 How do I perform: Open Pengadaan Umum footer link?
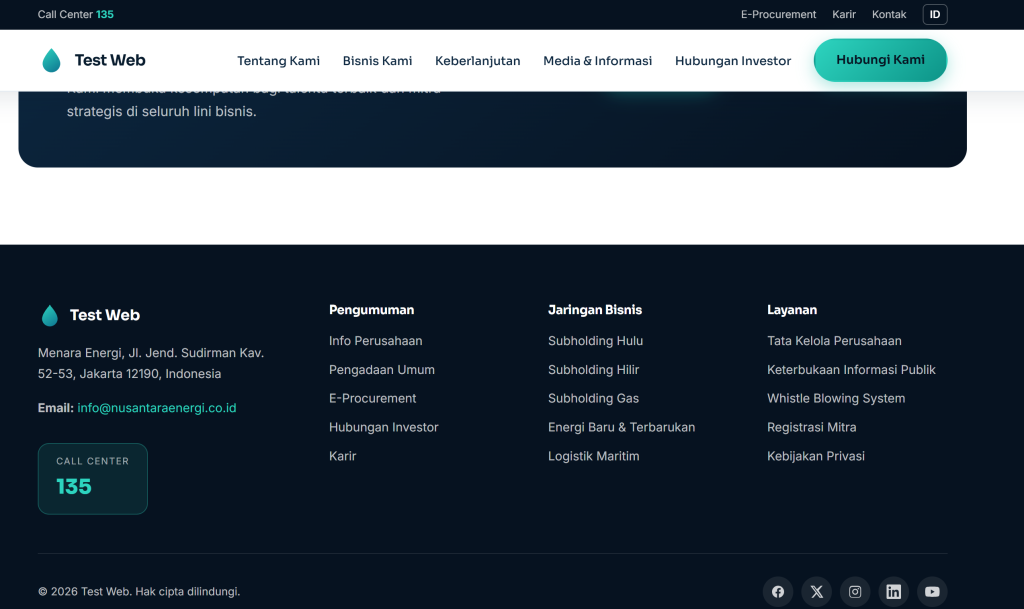(x=381, y=369)
